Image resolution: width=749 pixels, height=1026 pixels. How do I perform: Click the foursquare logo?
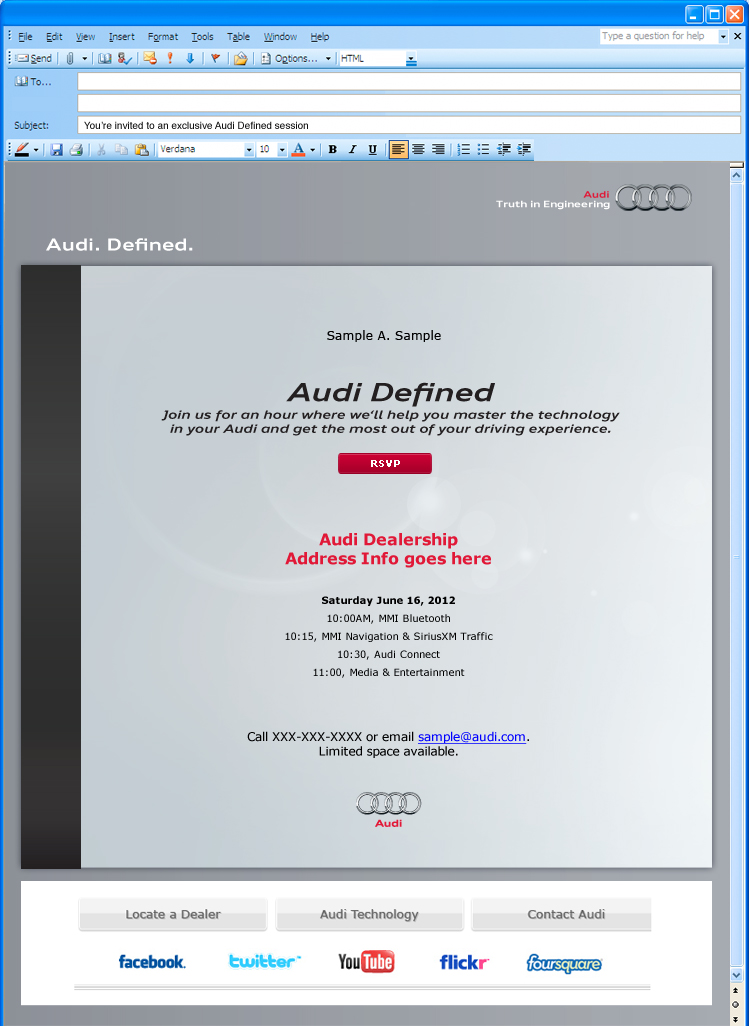pyautogui.click(x=564, y=963)
